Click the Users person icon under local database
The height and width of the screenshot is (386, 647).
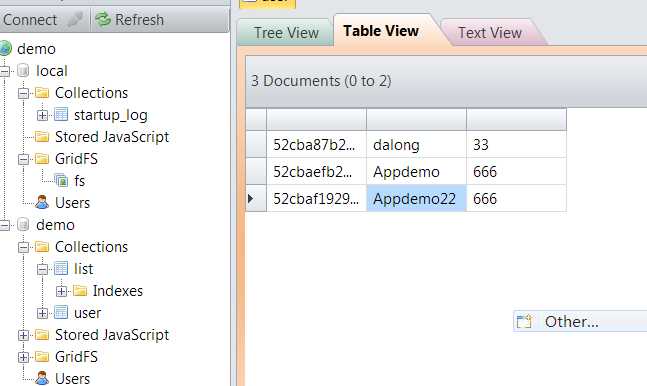[42, 203]
